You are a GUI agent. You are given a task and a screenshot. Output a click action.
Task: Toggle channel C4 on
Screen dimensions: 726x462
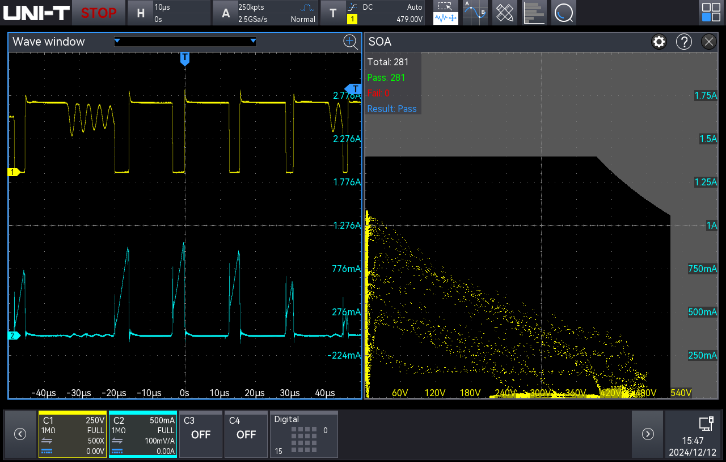pos(245,433)
